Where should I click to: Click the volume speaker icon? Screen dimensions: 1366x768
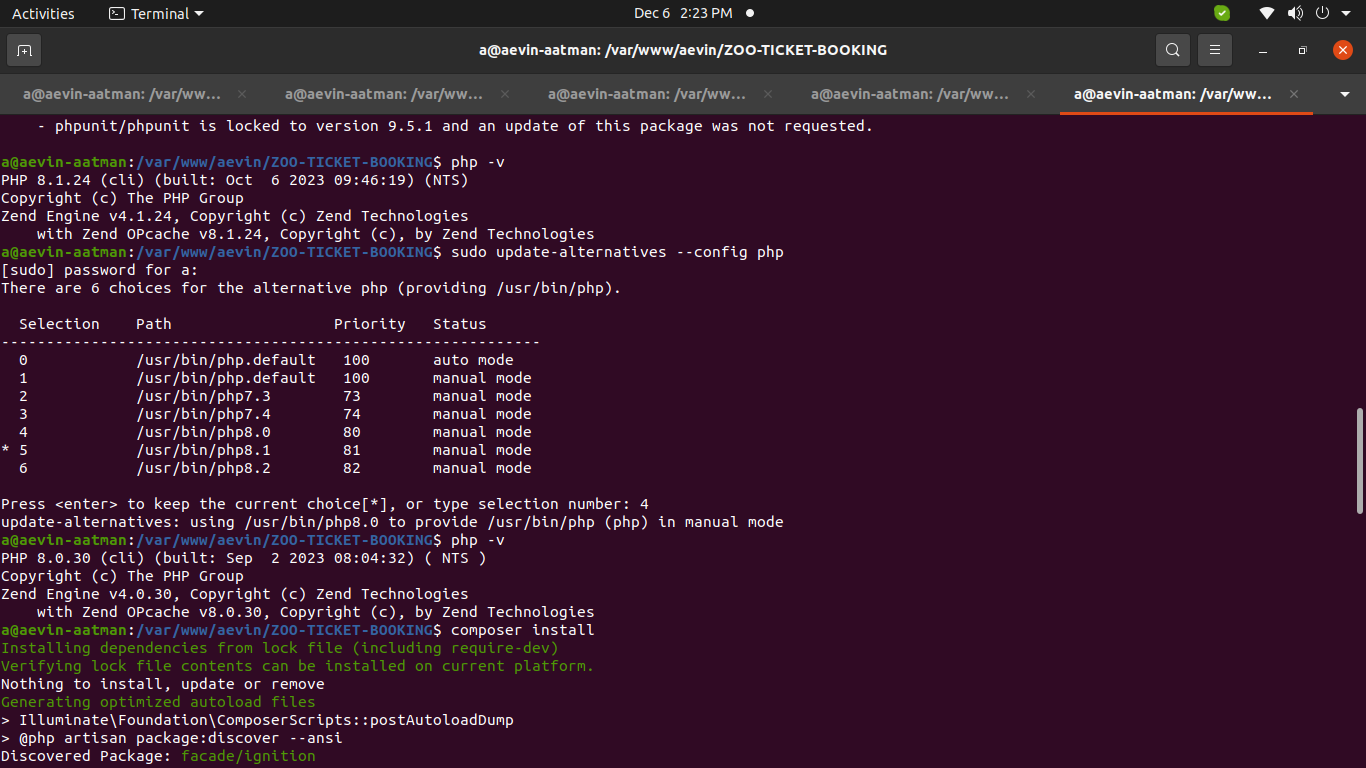pos(1295,13)
